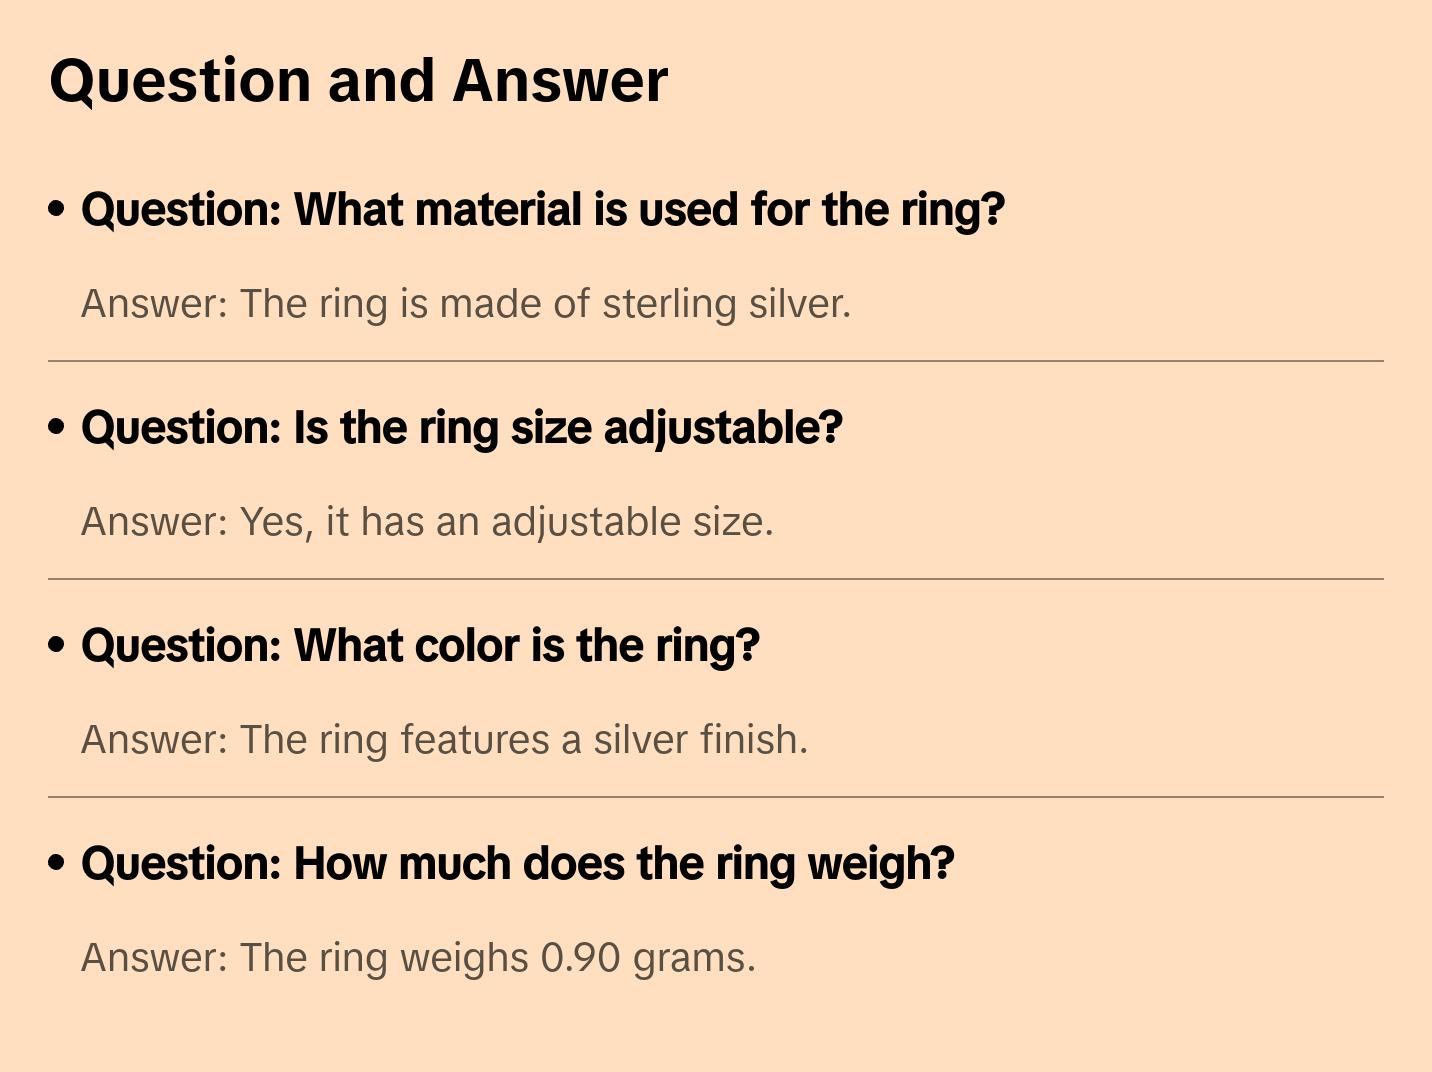Expand the "Is the ring size adjustable?" question
Viewport: 1432px width, 1072px height.
pyautogui.click(x=461, y=428)
